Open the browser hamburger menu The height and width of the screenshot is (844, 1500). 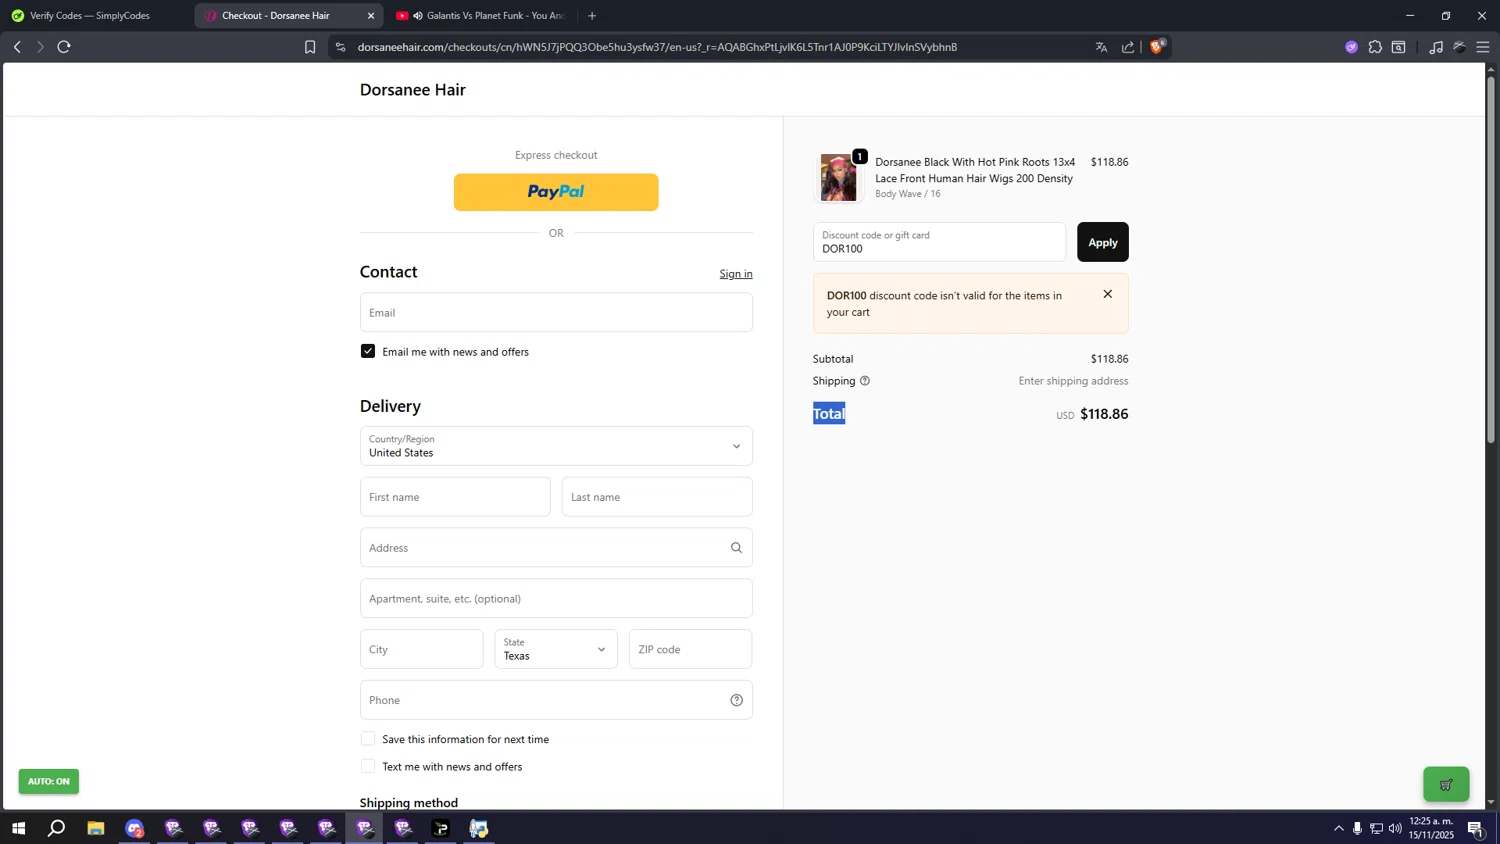1483,47
